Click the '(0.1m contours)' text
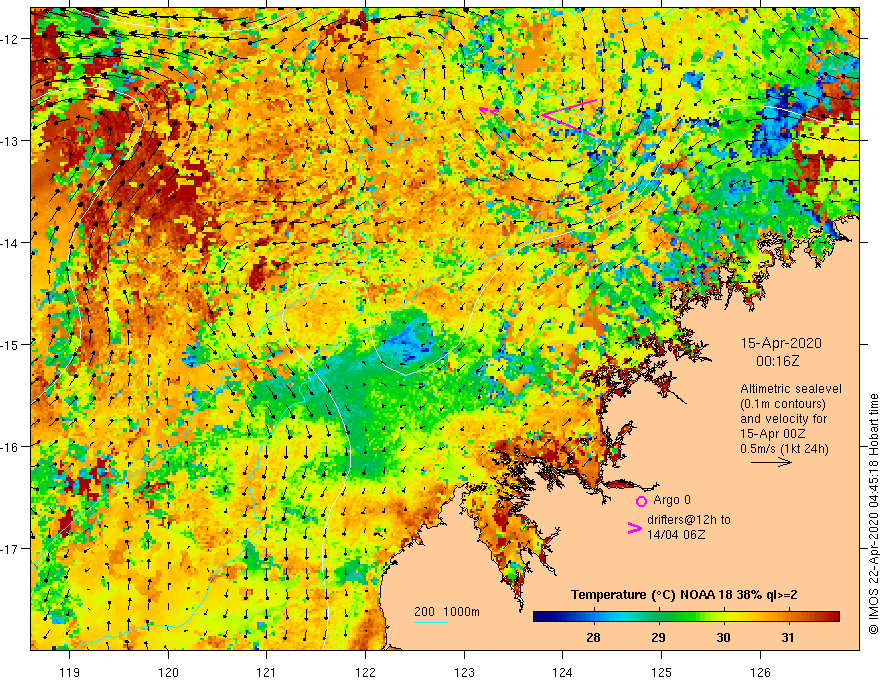Image resolution: width=880 pixels, height=680 pixels. point(782,404)
